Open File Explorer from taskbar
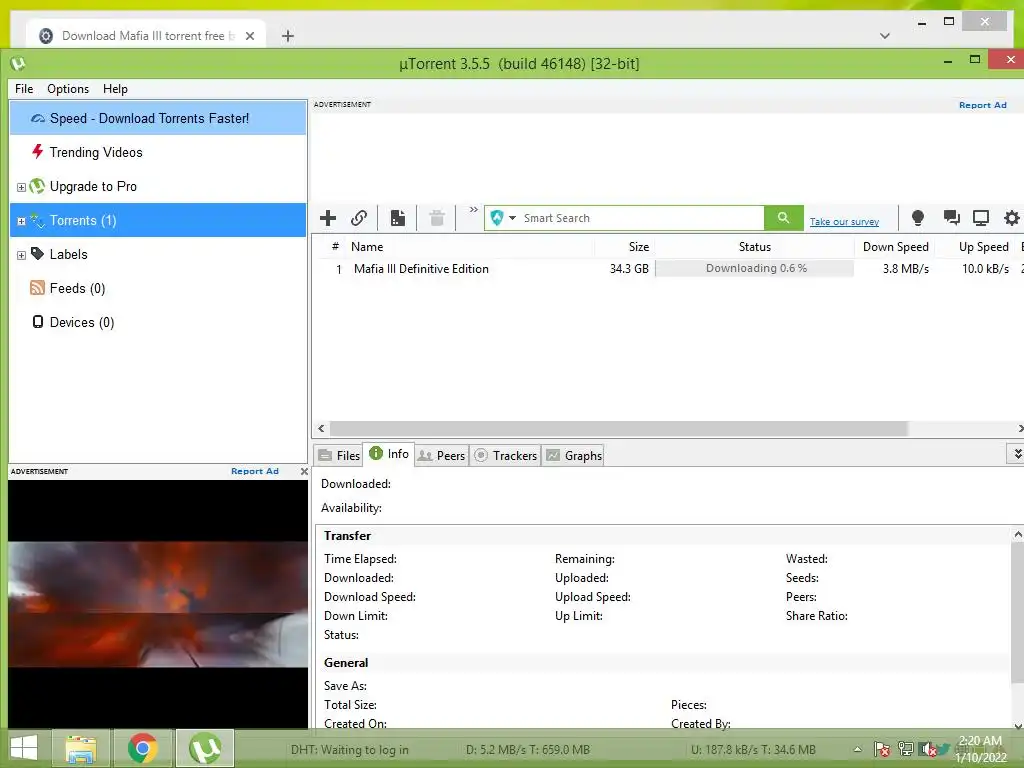The height and width of the screenshot is (768, 1024). [81, 748]
